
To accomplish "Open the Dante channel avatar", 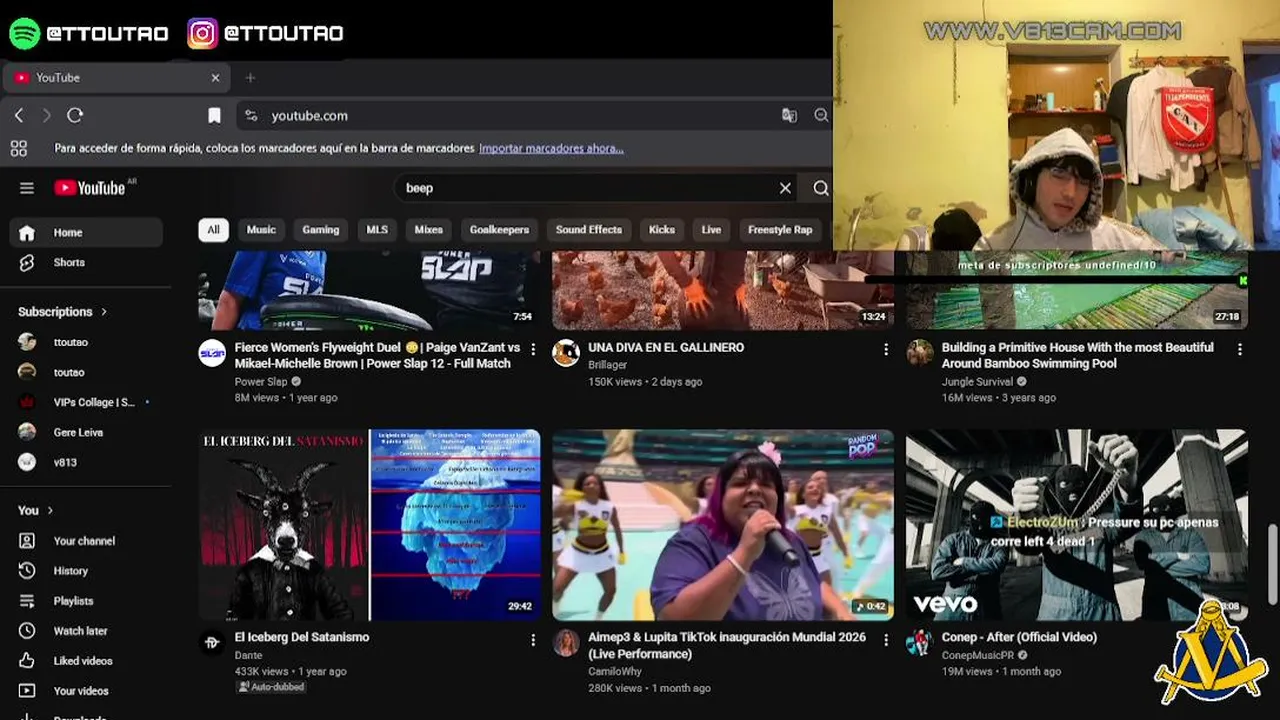I will tap(212, 643).
